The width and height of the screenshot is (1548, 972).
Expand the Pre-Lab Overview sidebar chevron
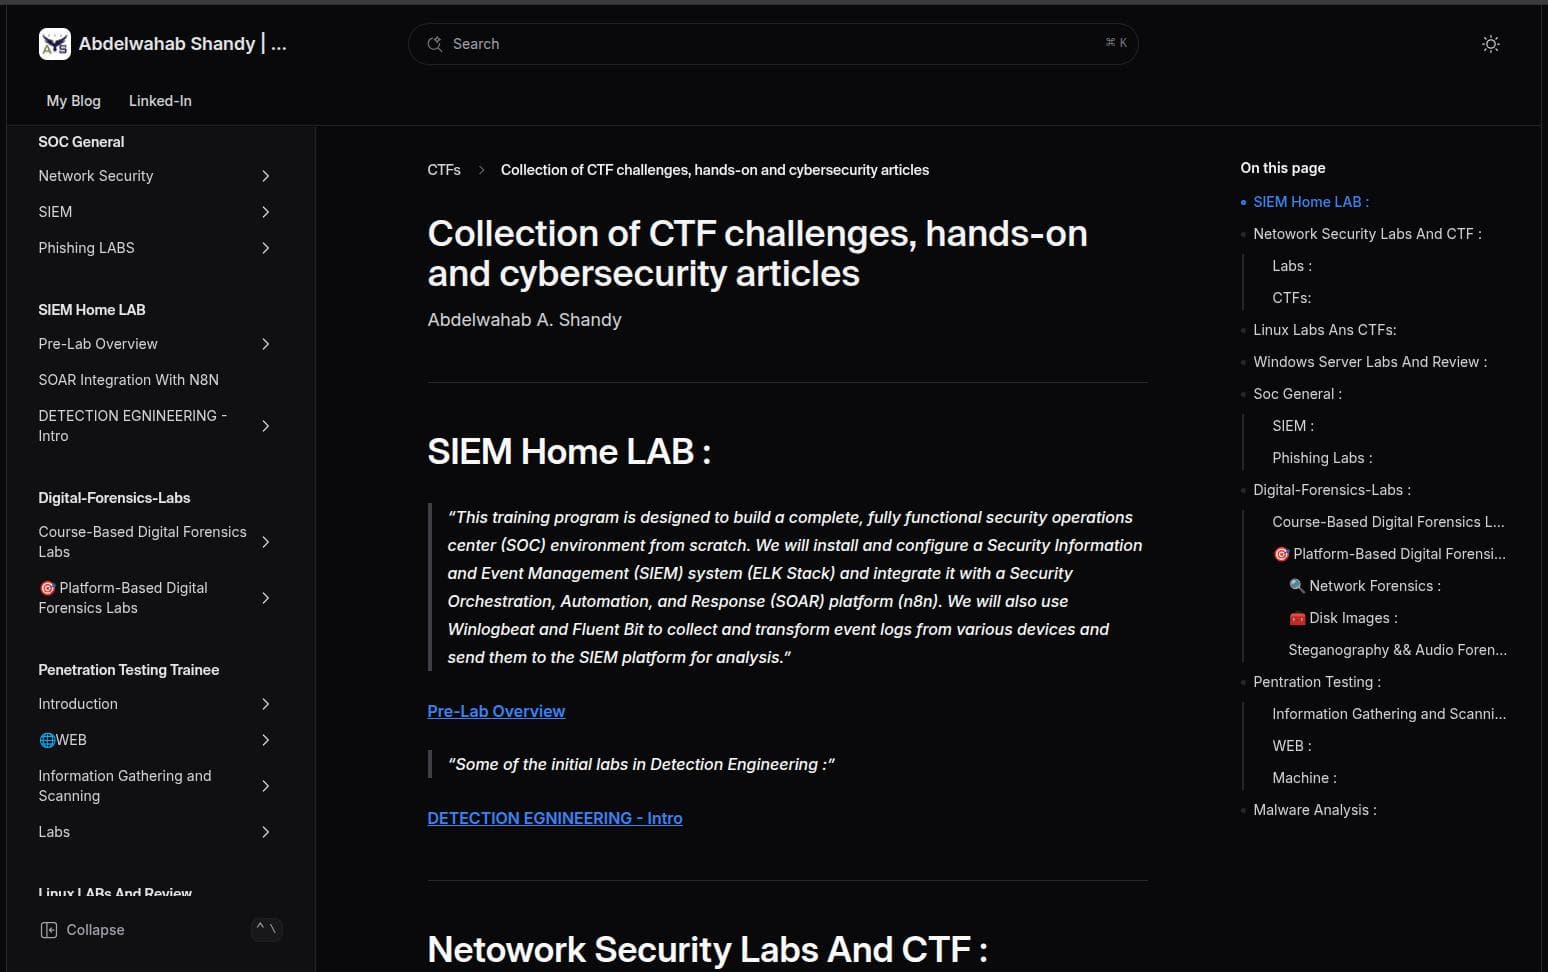click(x=265, y=344)
